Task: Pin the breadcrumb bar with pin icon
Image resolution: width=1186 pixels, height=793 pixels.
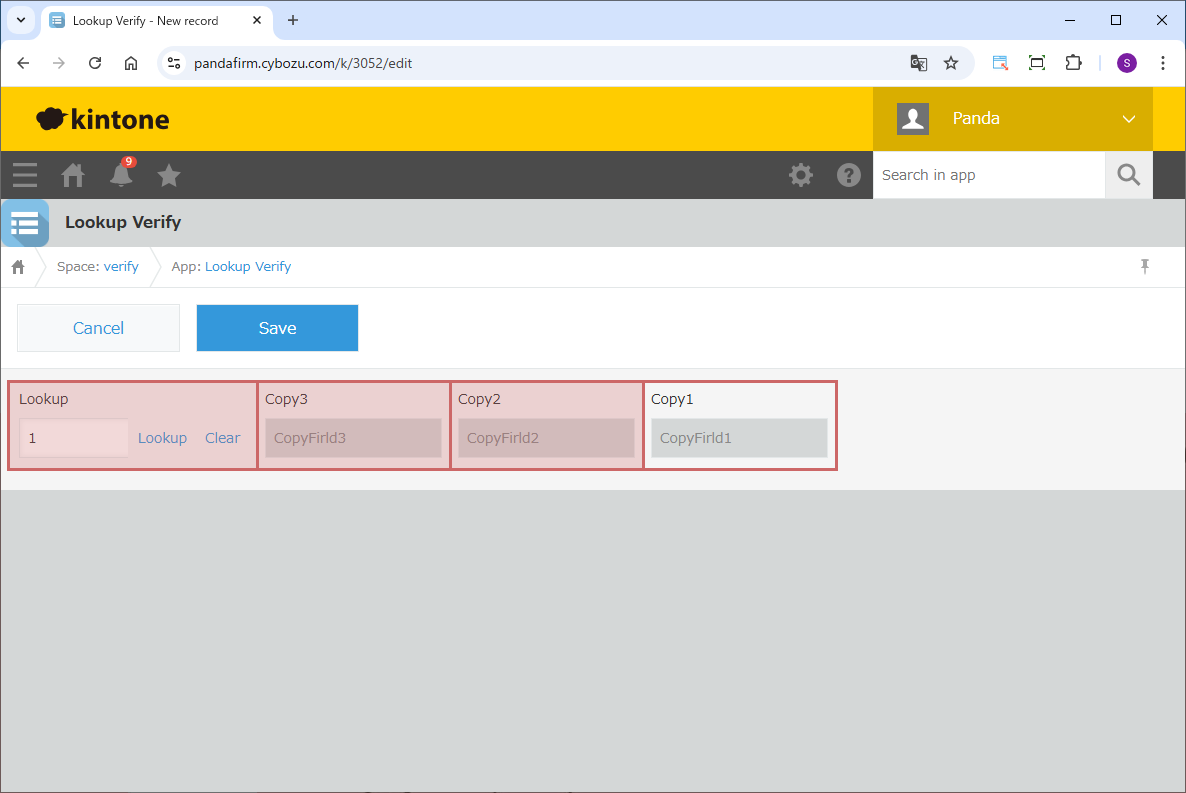Action: [x=1145, y=266]
